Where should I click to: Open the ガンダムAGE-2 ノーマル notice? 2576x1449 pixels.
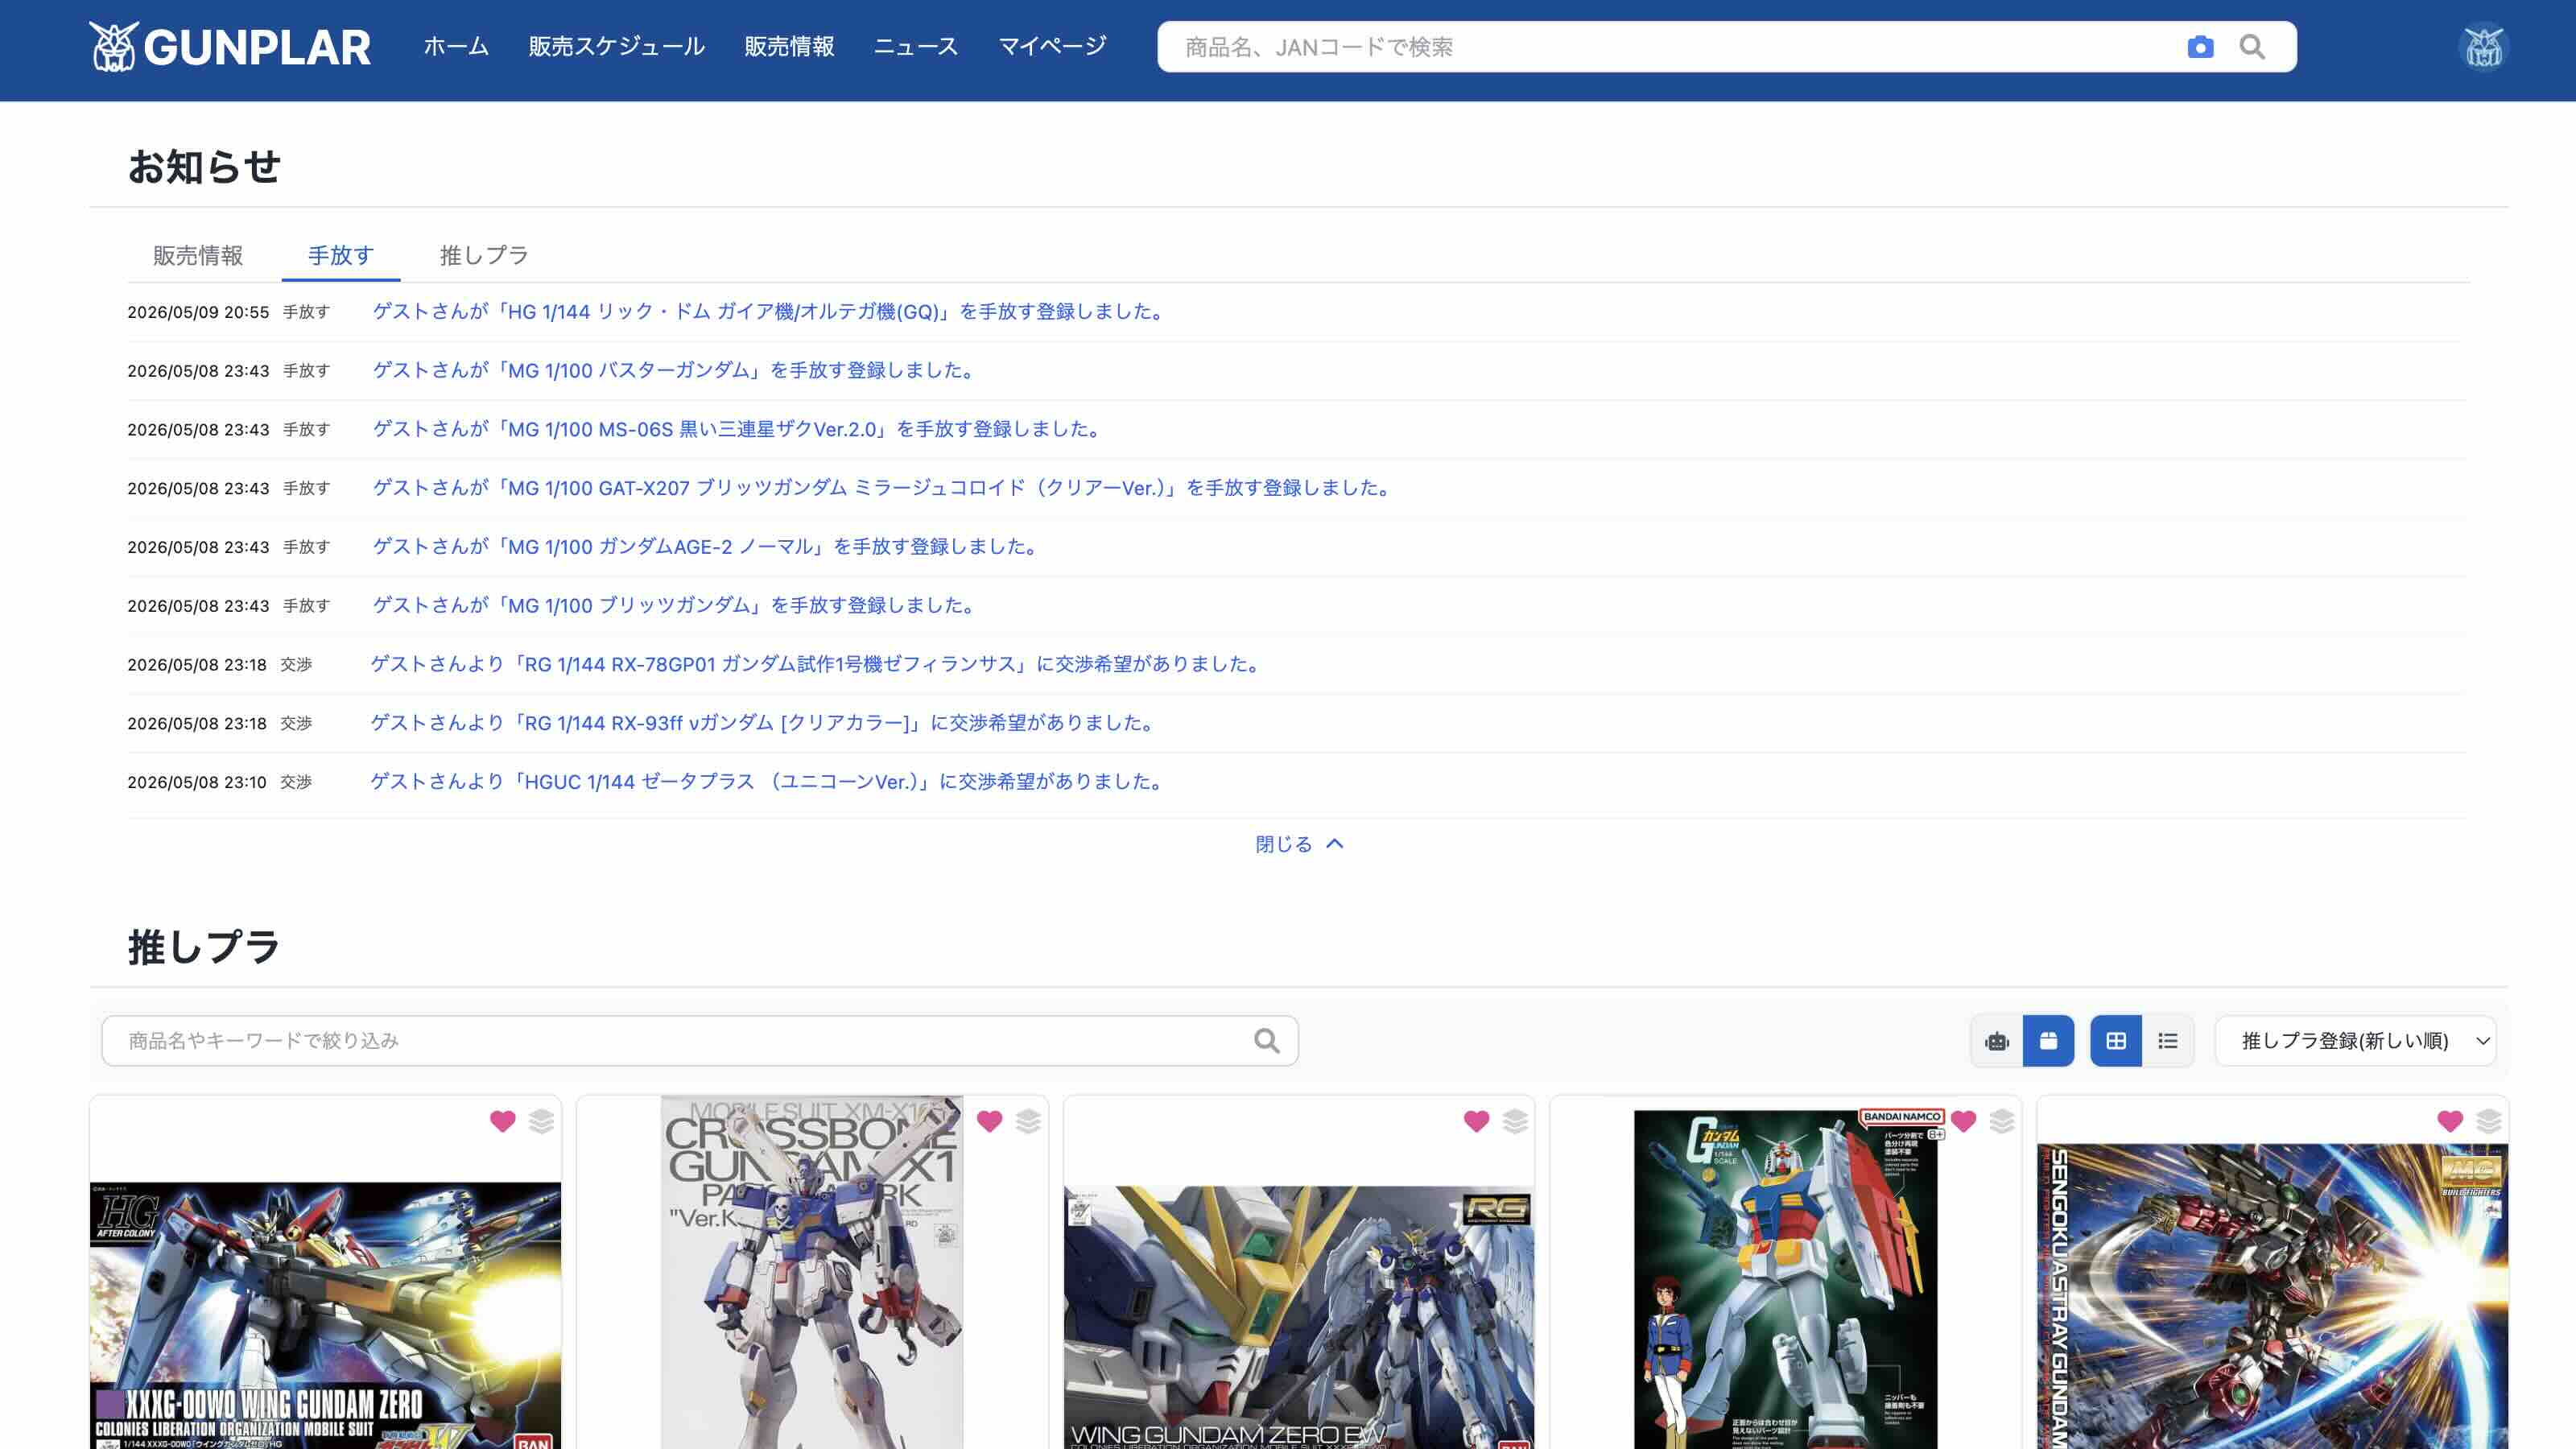(707, 547)
